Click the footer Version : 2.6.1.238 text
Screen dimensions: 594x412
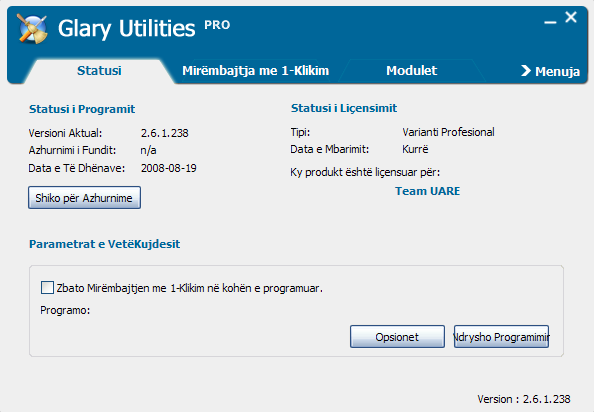(x=524, y=399)
